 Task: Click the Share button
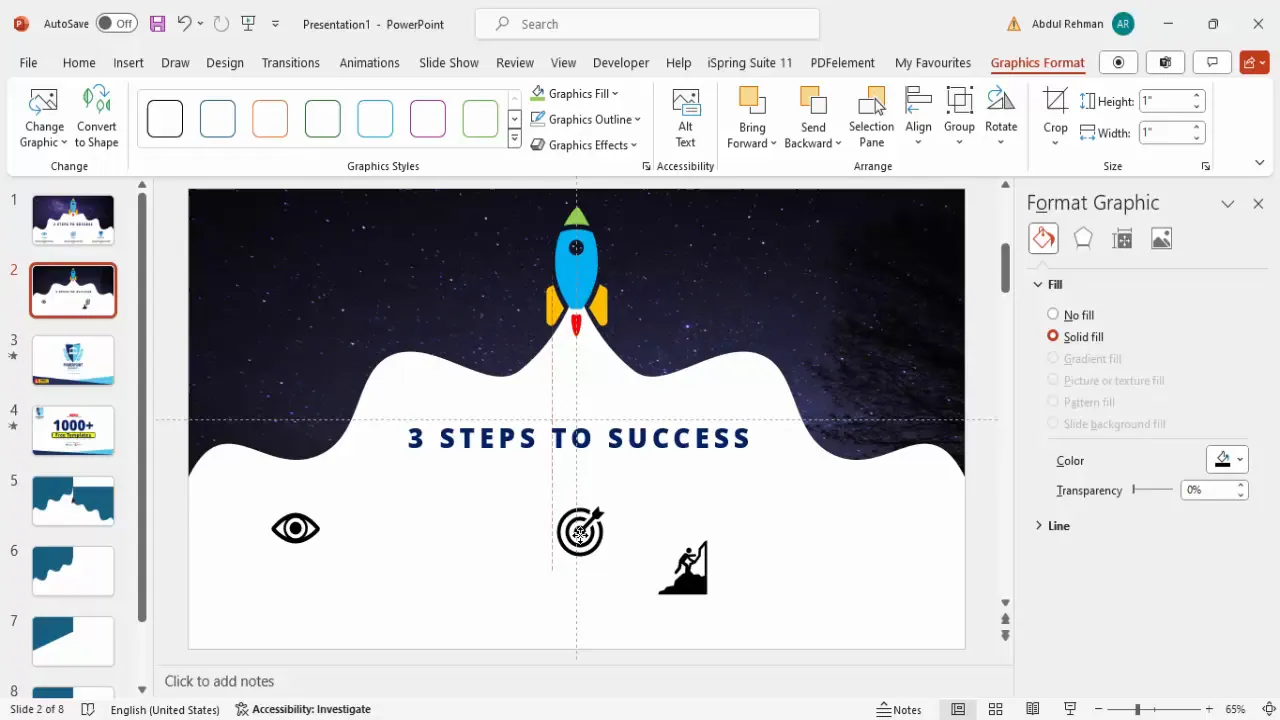(x=1254, y=62)
